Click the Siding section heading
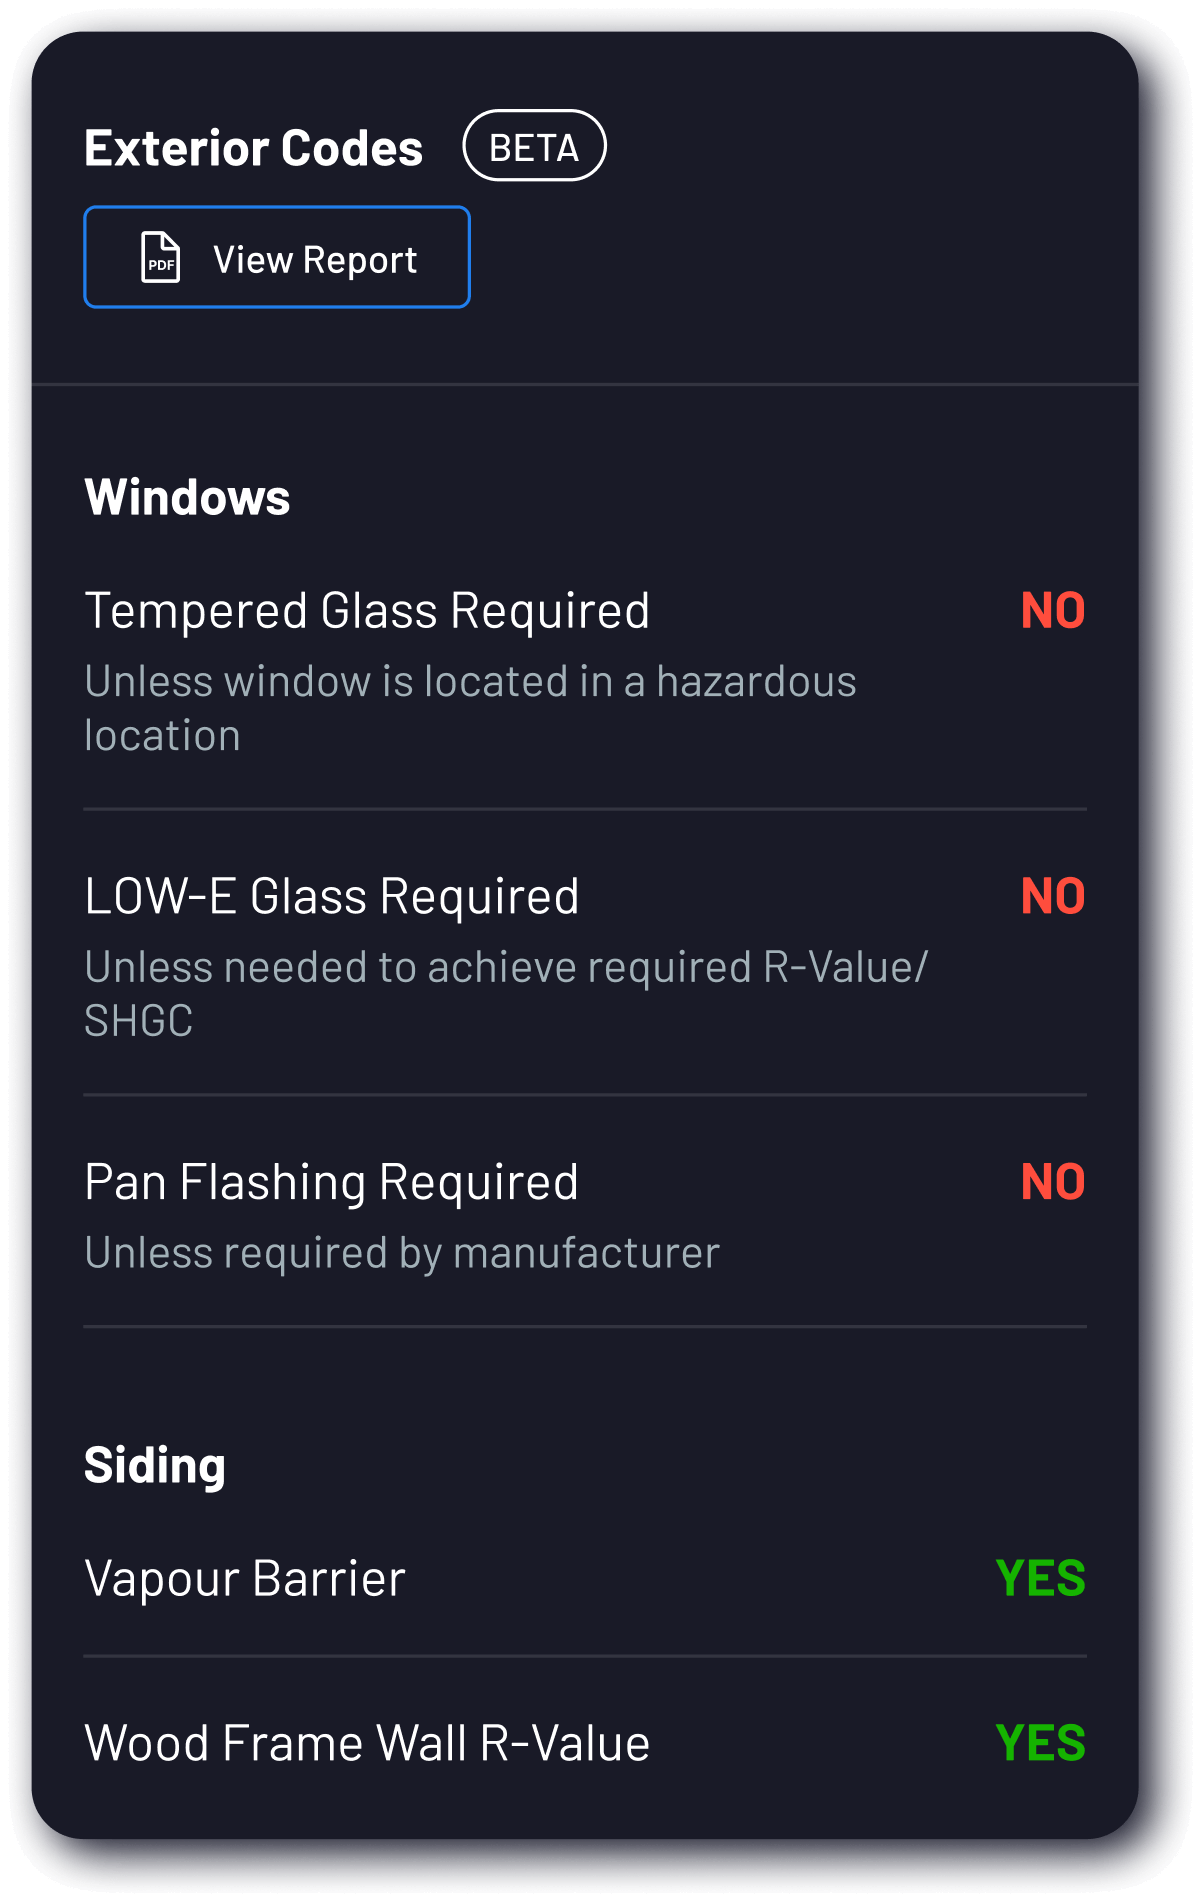 [155, 1466]
